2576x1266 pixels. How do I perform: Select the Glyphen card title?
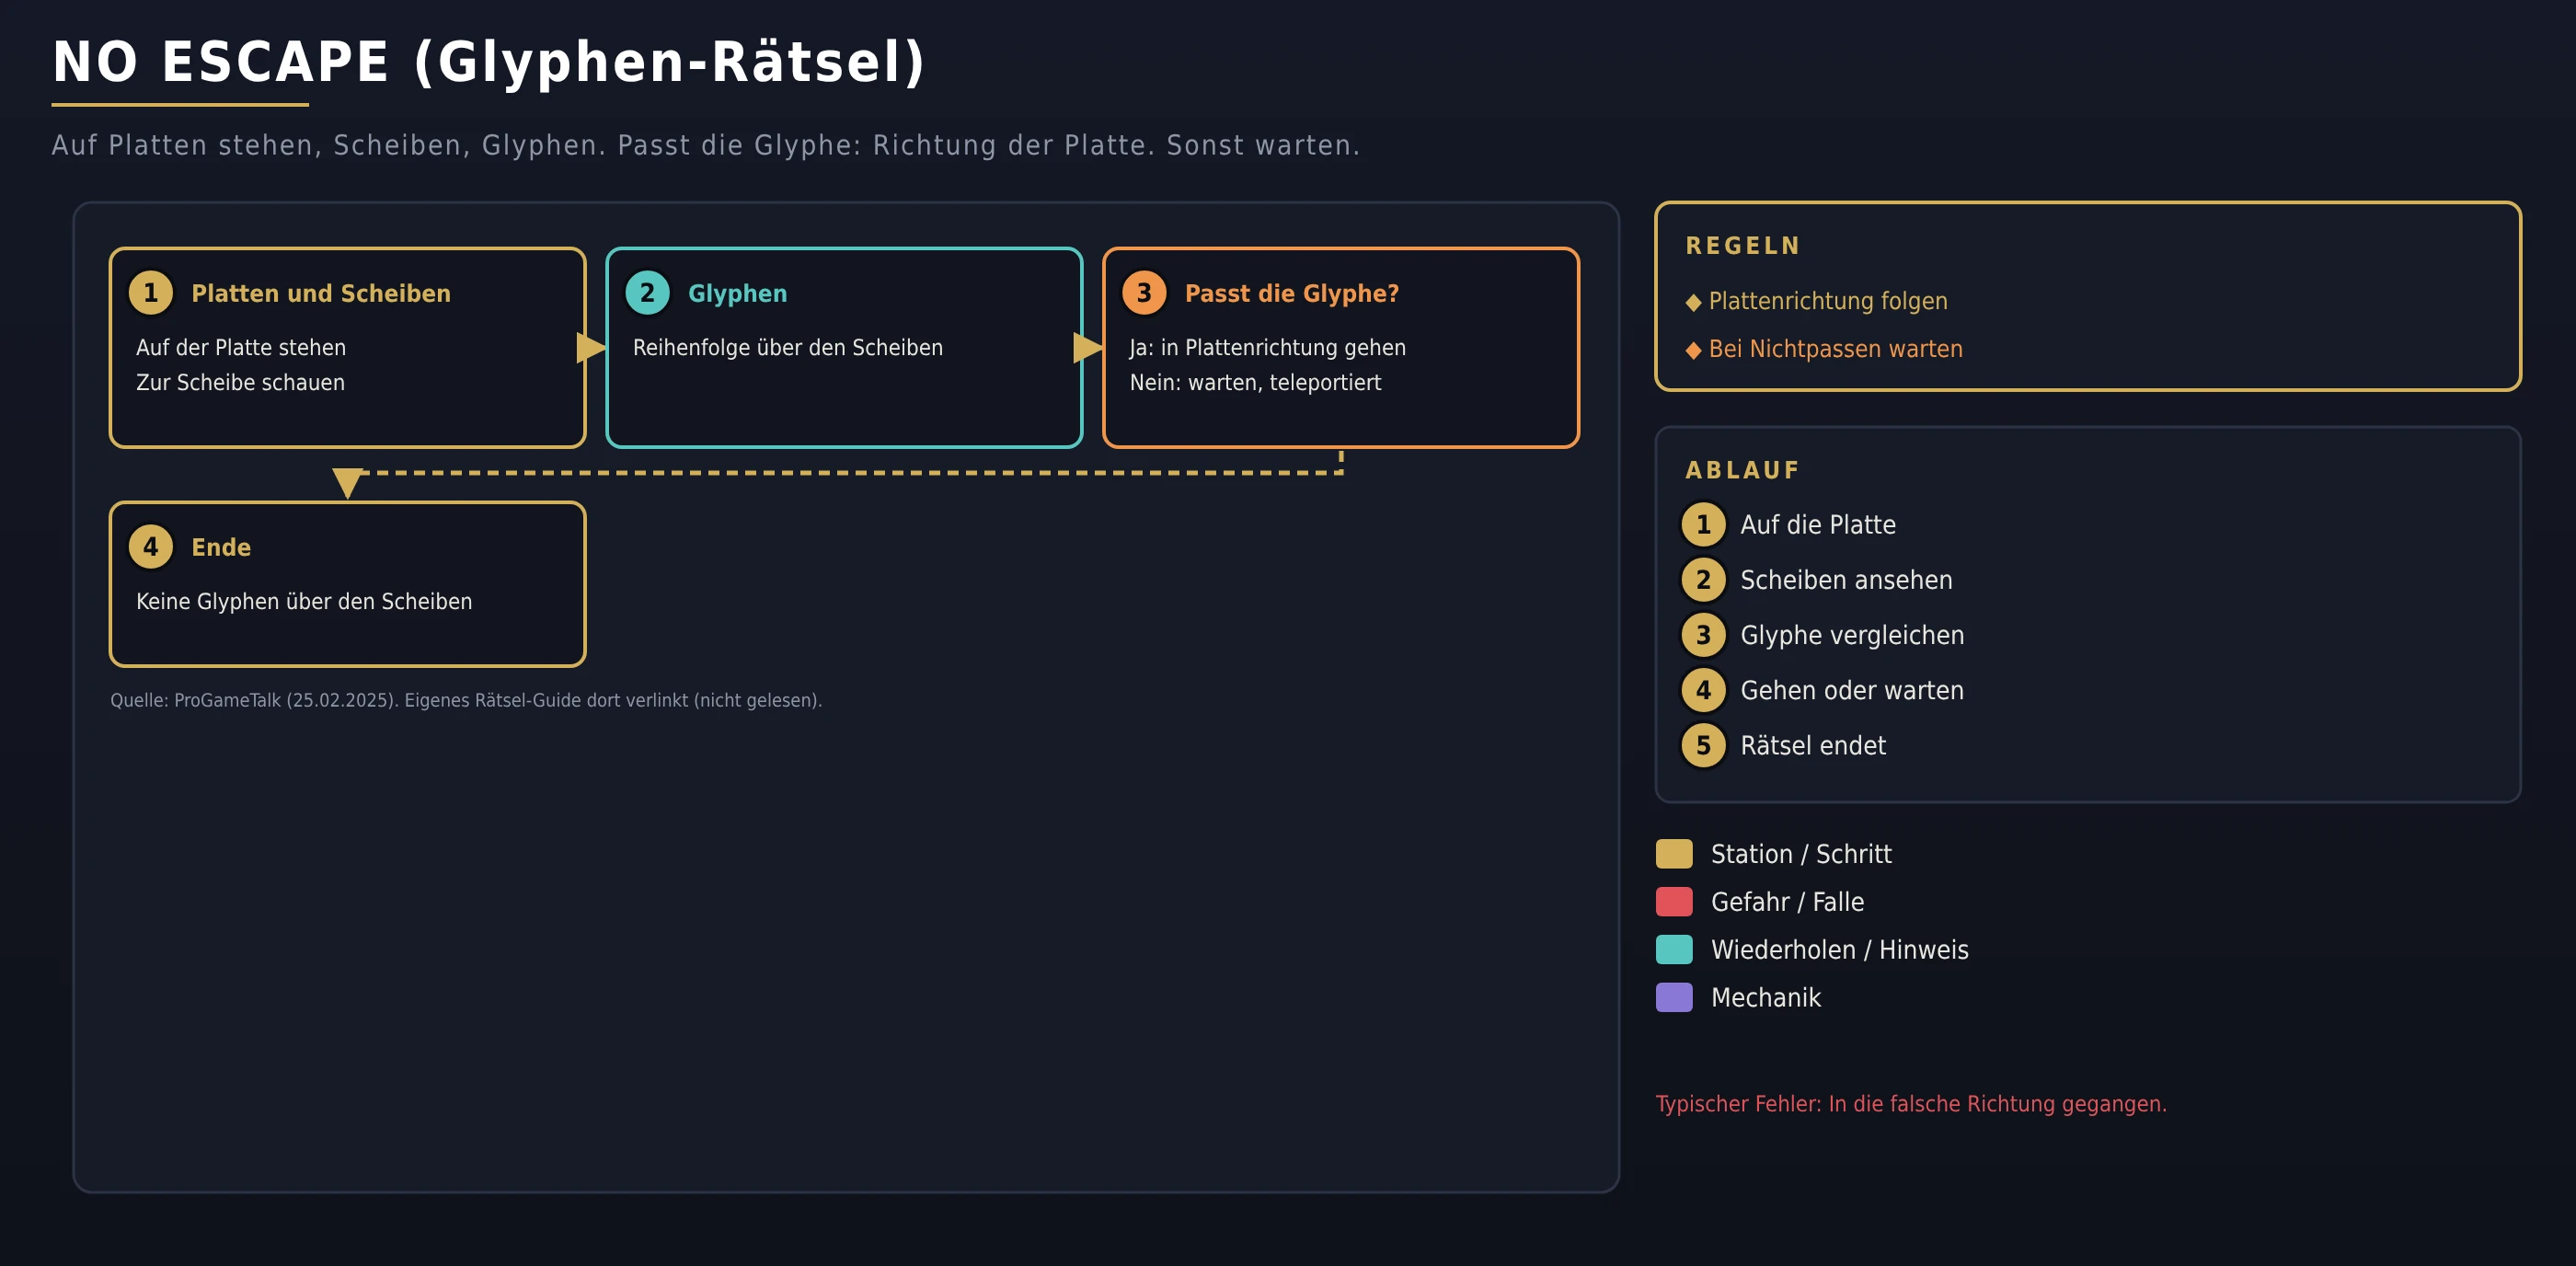738,293
